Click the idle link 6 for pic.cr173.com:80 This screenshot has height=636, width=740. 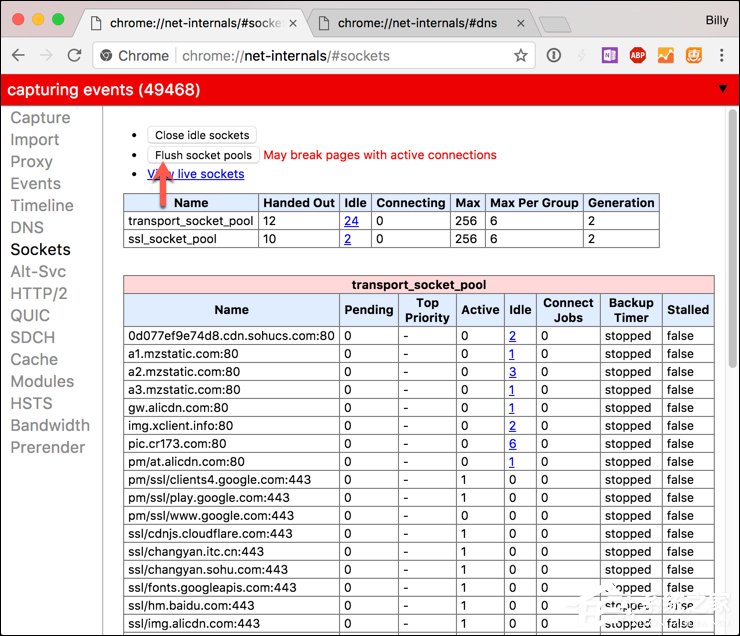[x=512, y=444]
